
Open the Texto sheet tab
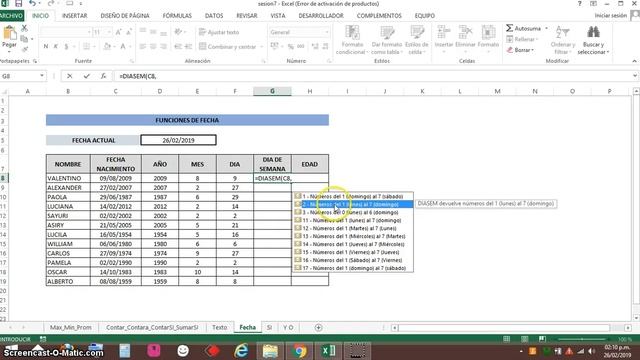point(219,327)
